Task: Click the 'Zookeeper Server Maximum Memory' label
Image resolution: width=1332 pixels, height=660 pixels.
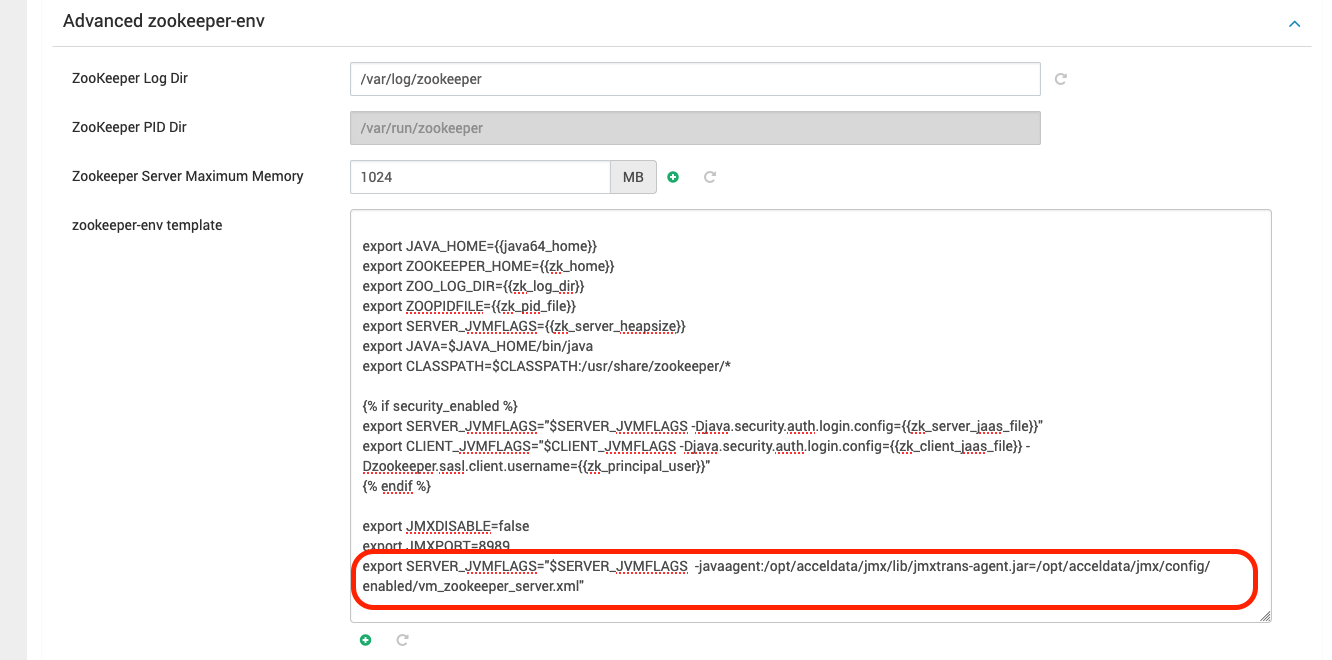Action: (187, 176)
